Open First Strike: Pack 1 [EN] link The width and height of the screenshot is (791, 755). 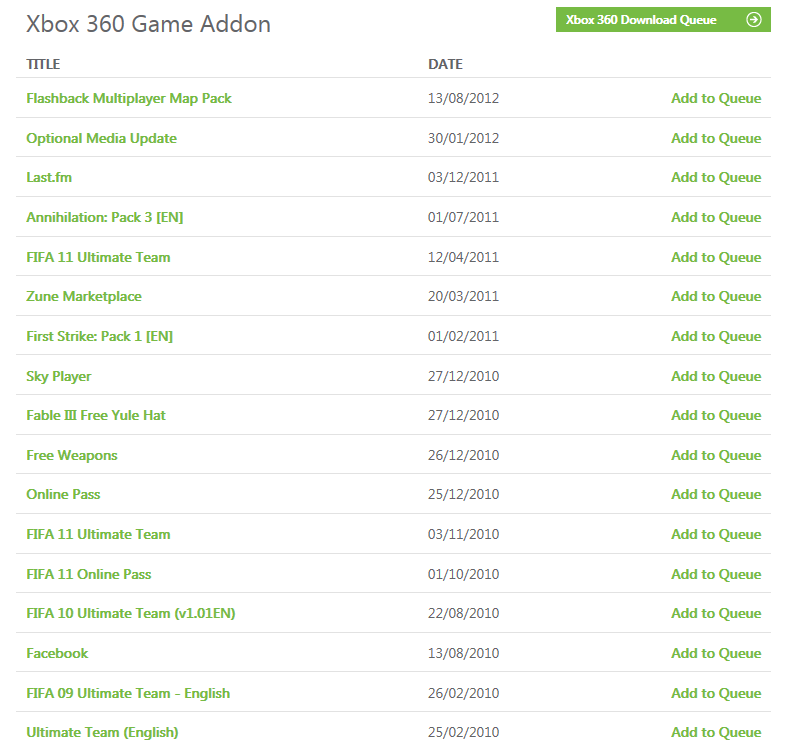[x=99, y=336]
